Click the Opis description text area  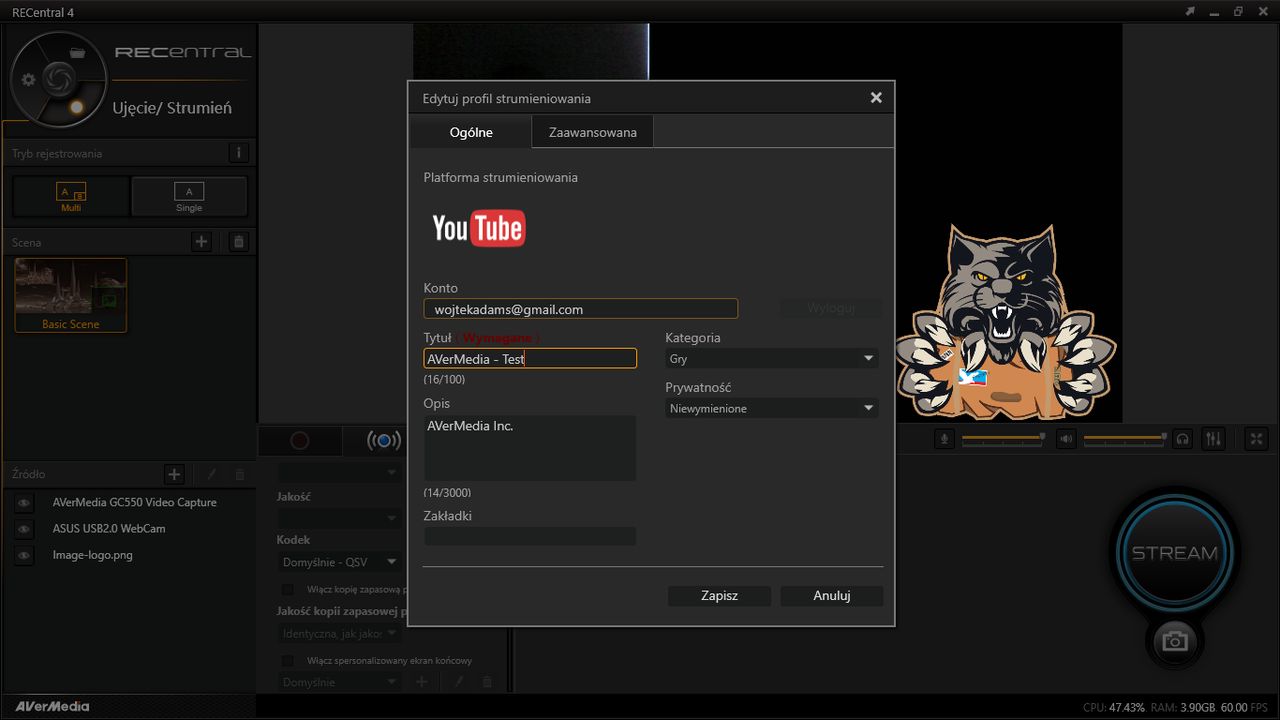click(530, 448)
